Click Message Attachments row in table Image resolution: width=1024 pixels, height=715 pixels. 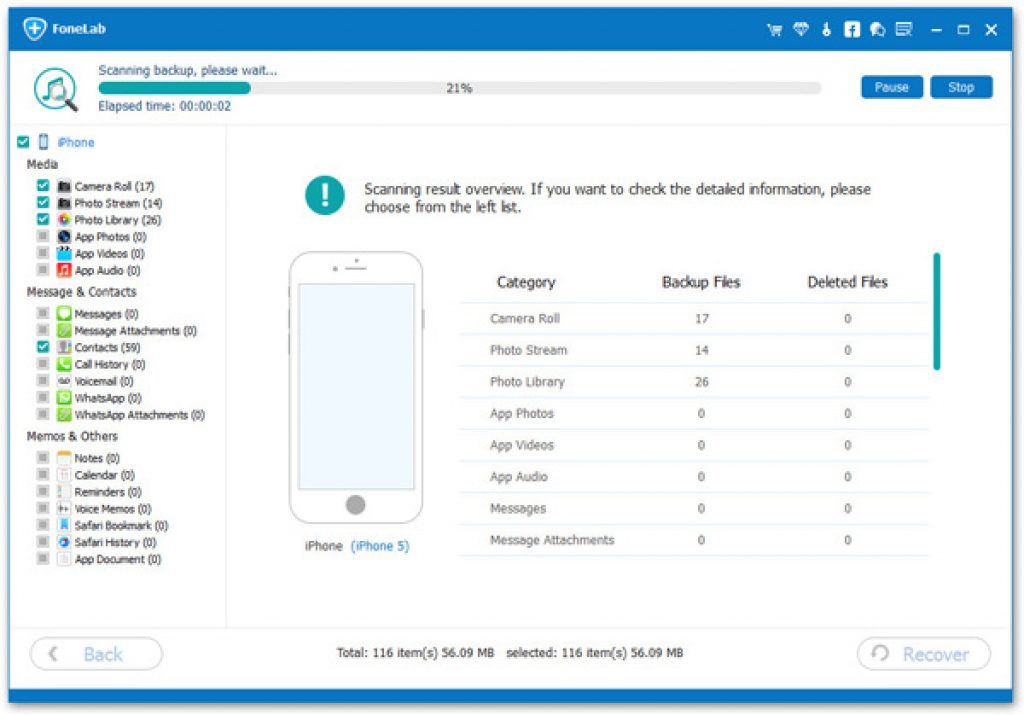(694, 540)
